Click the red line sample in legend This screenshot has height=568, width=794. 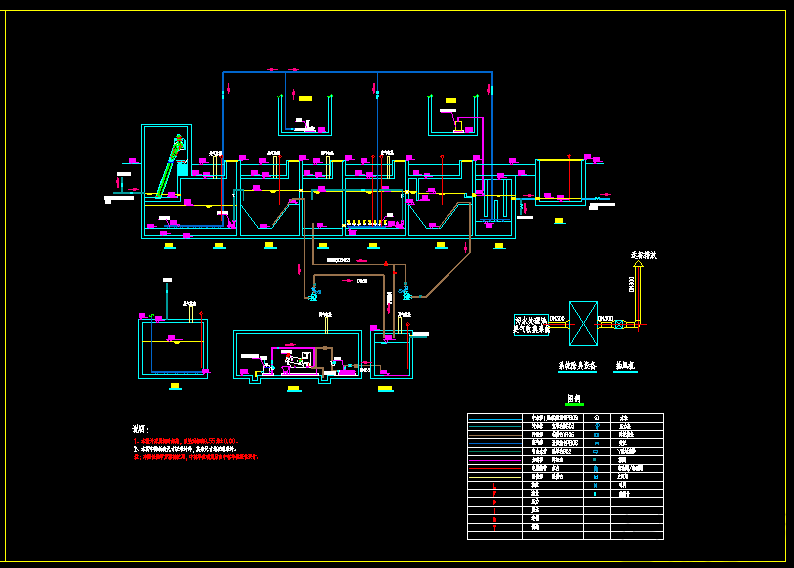pos(495,469)
